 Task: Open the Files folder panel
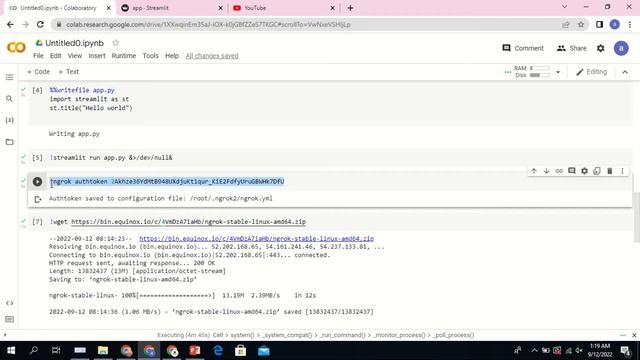point(9,142)
